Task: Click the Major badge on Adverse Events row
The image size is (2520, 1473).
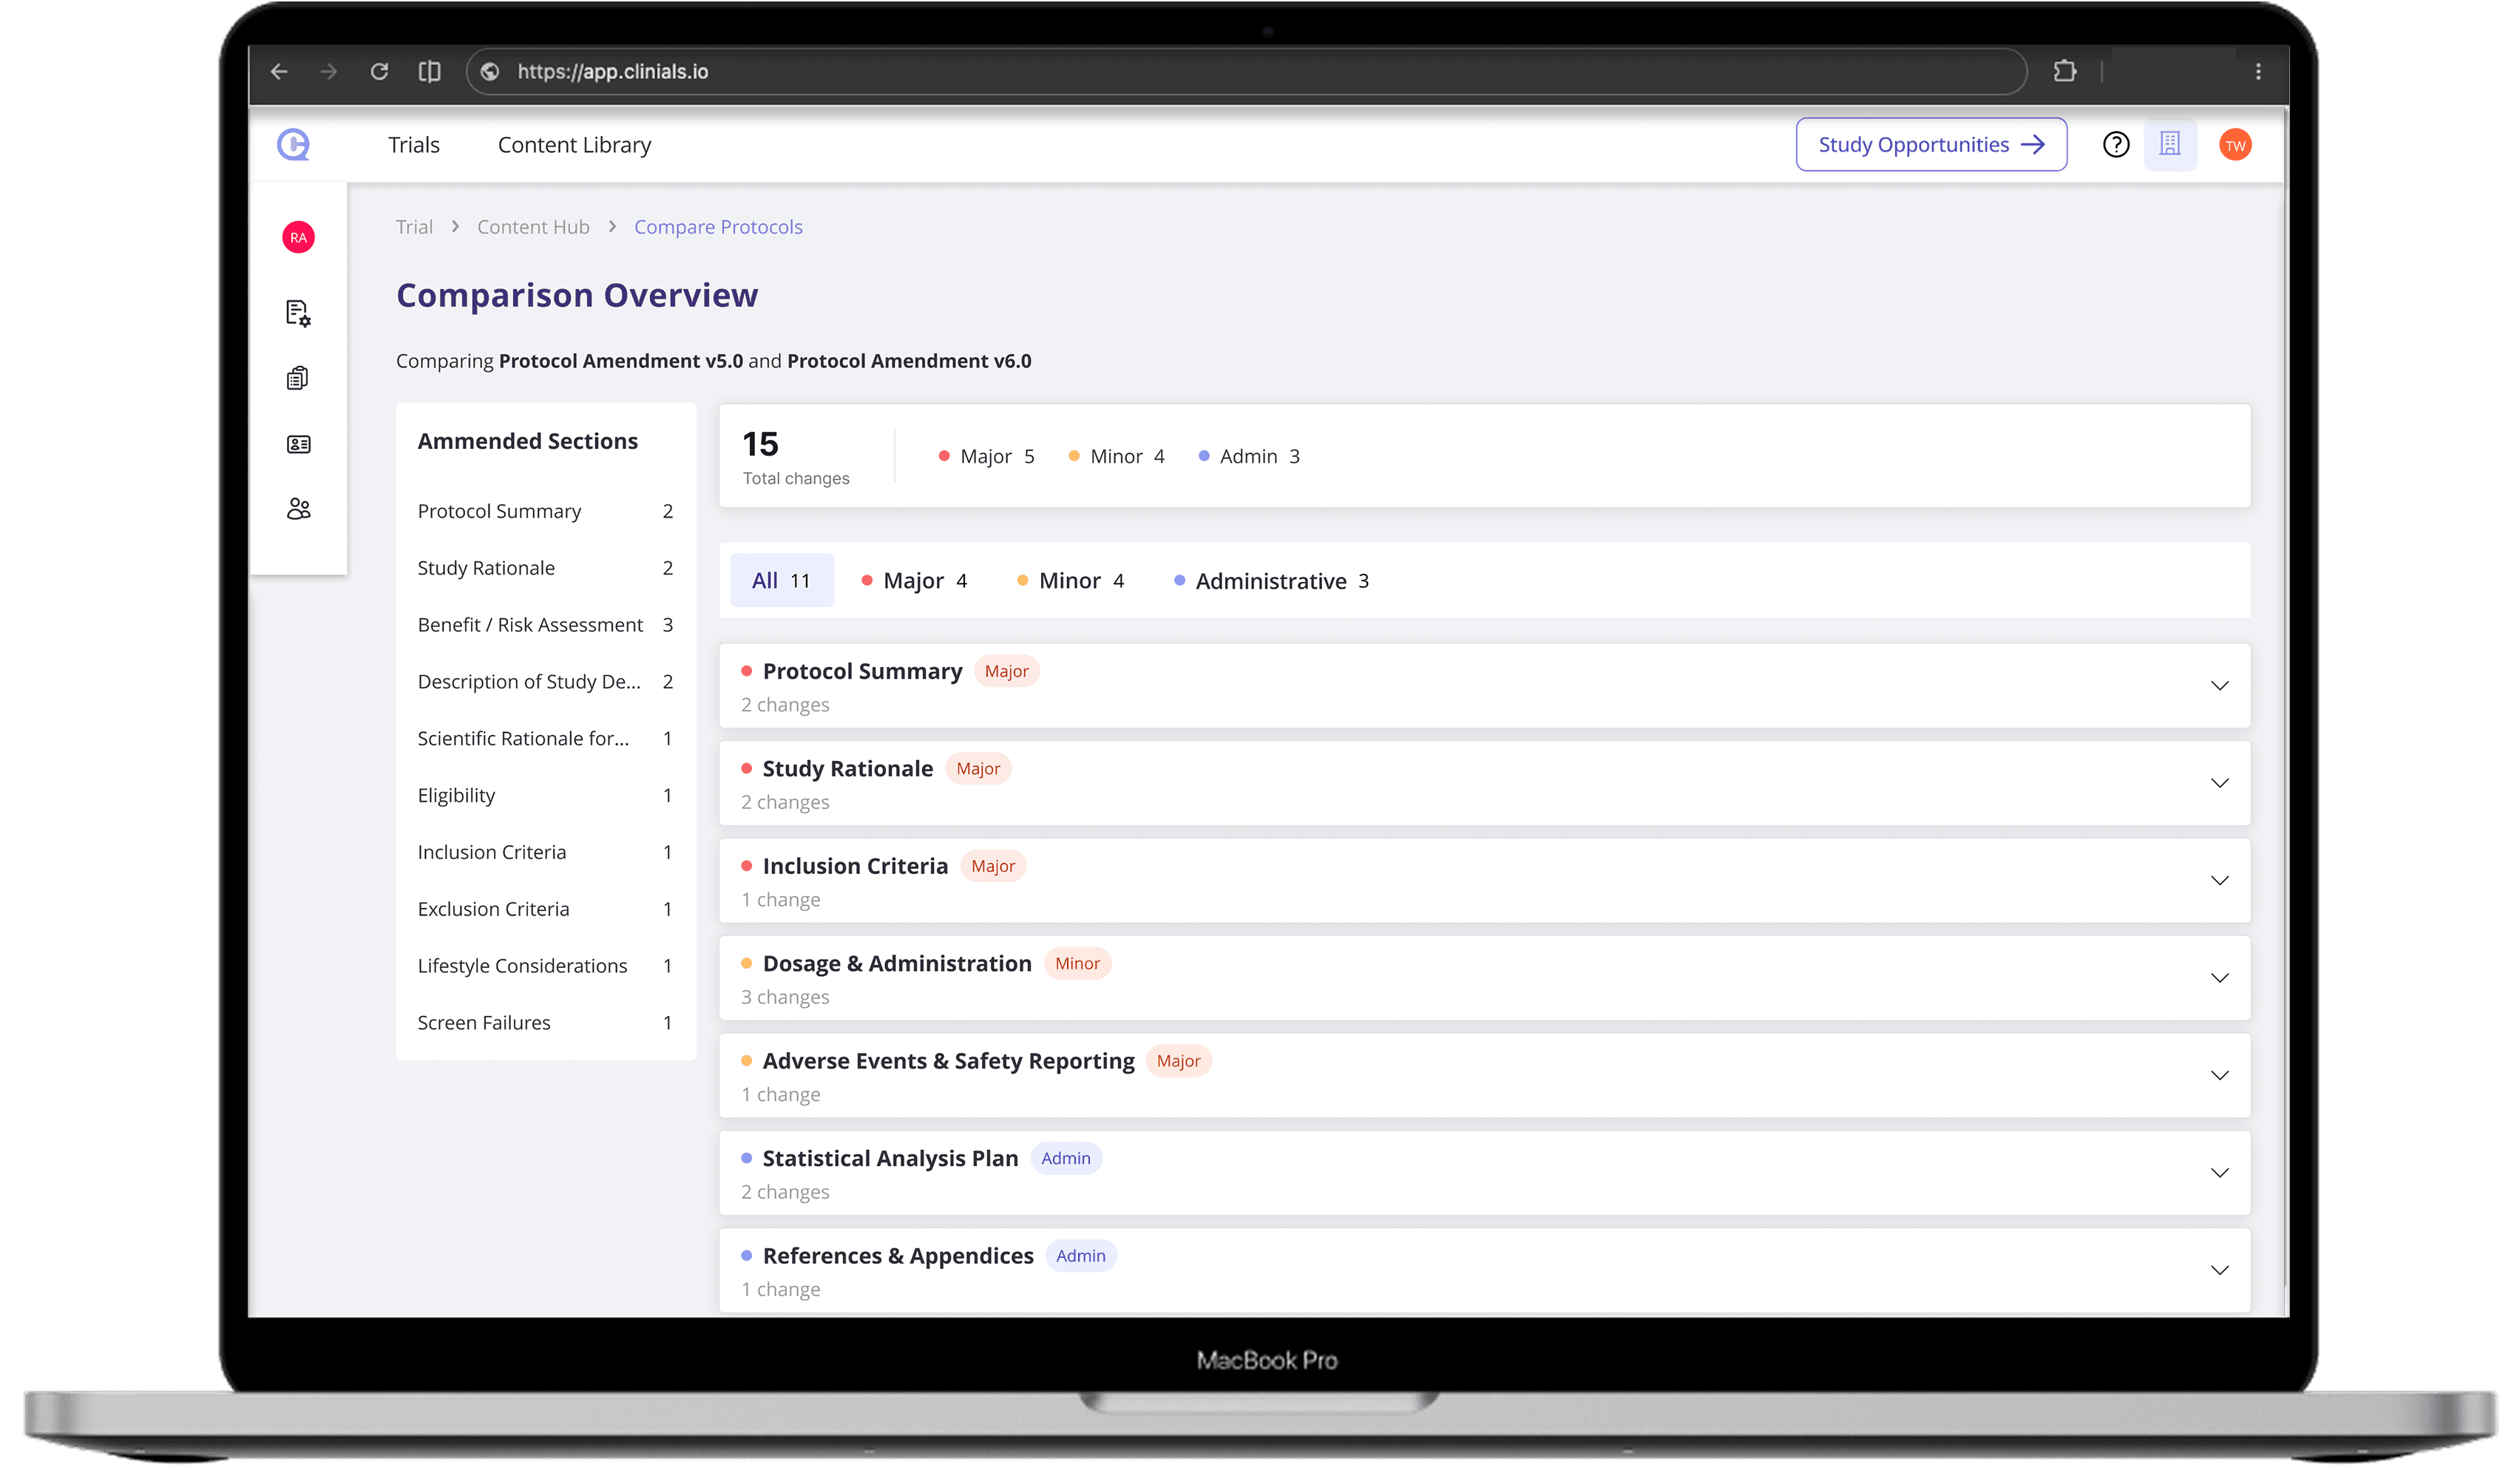Action: [1178, 1062]
